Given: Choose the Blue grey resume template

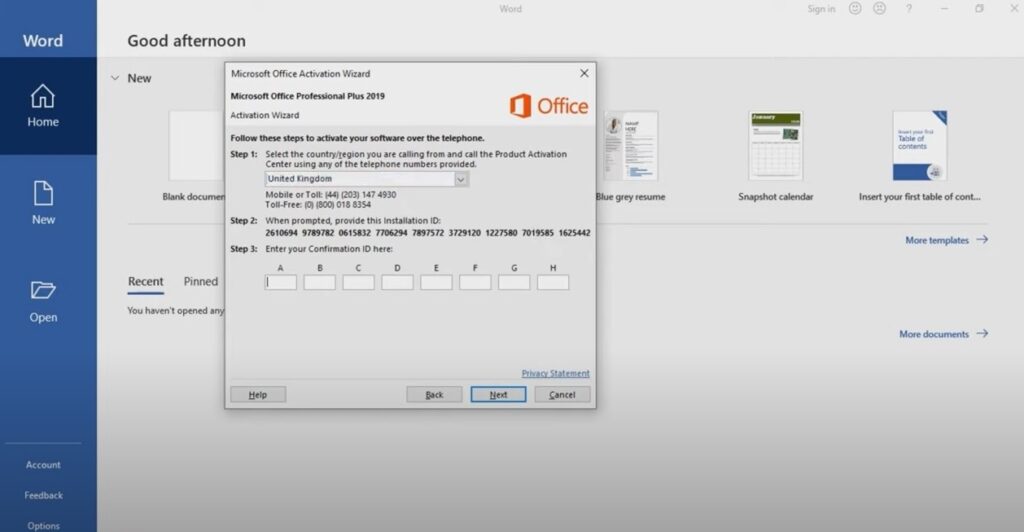Looking at the screenshot, I should [x=631, y=146].
